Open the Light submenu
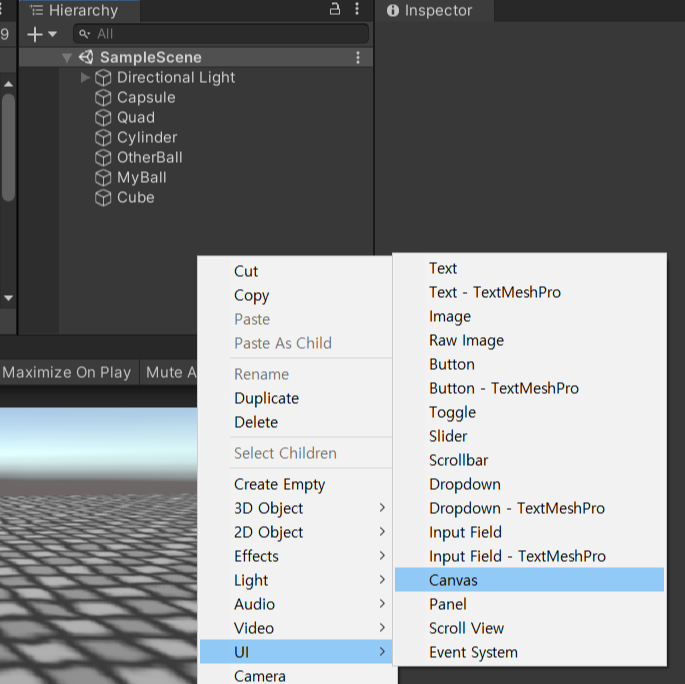This screenshot has width=685, height=684. pyautogui.click(x=296, y=580)
